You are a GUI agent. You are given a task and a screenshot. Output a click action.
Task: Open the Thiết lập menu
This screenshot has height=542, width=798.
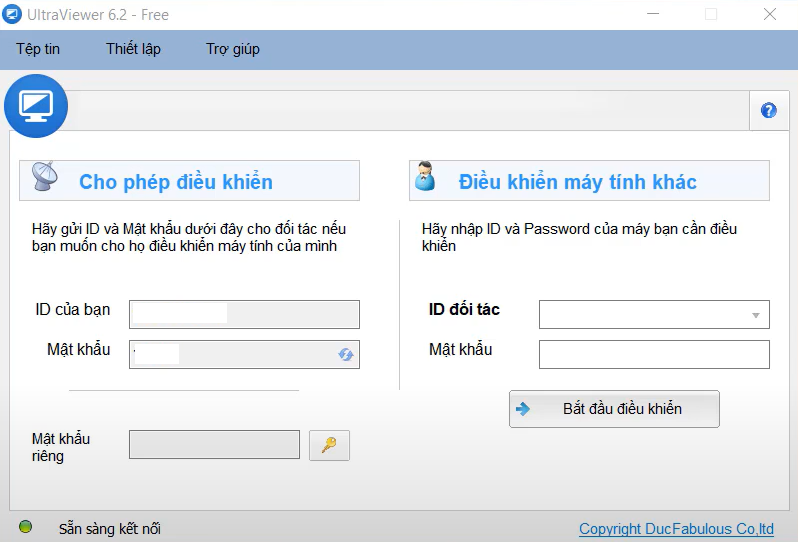133,49
